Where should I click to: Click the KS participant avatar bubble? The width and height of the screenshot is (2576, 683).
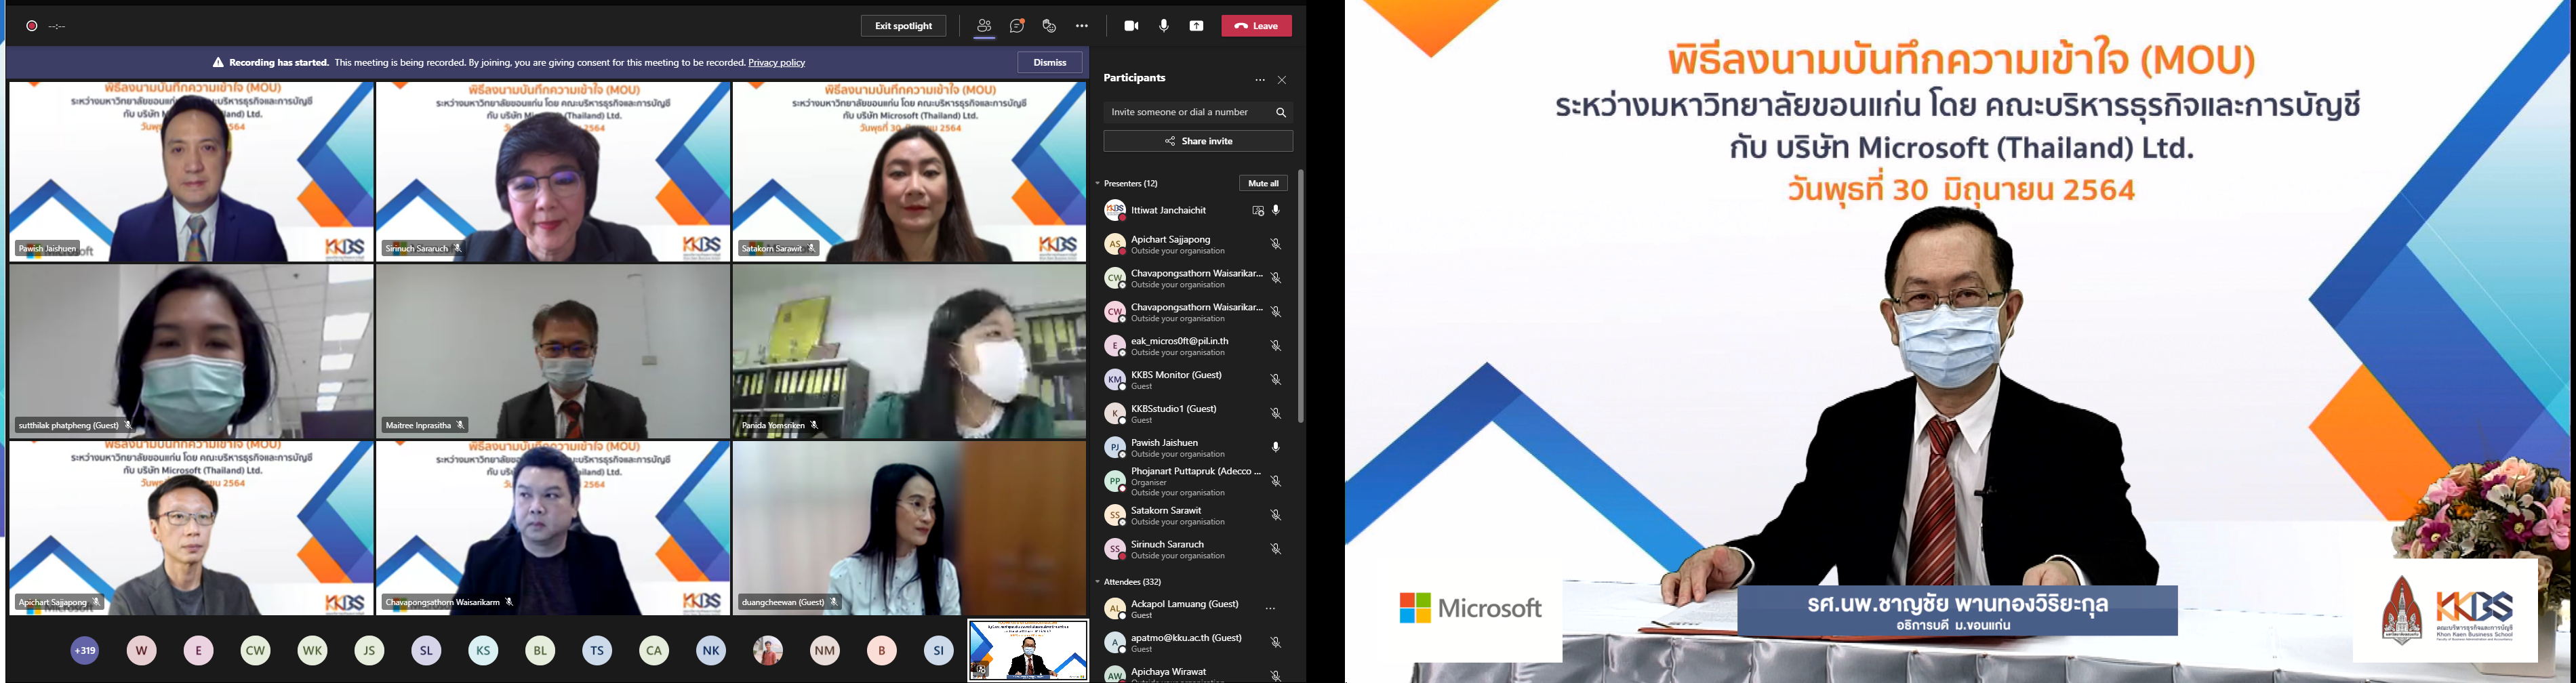(x=483, y=651)
